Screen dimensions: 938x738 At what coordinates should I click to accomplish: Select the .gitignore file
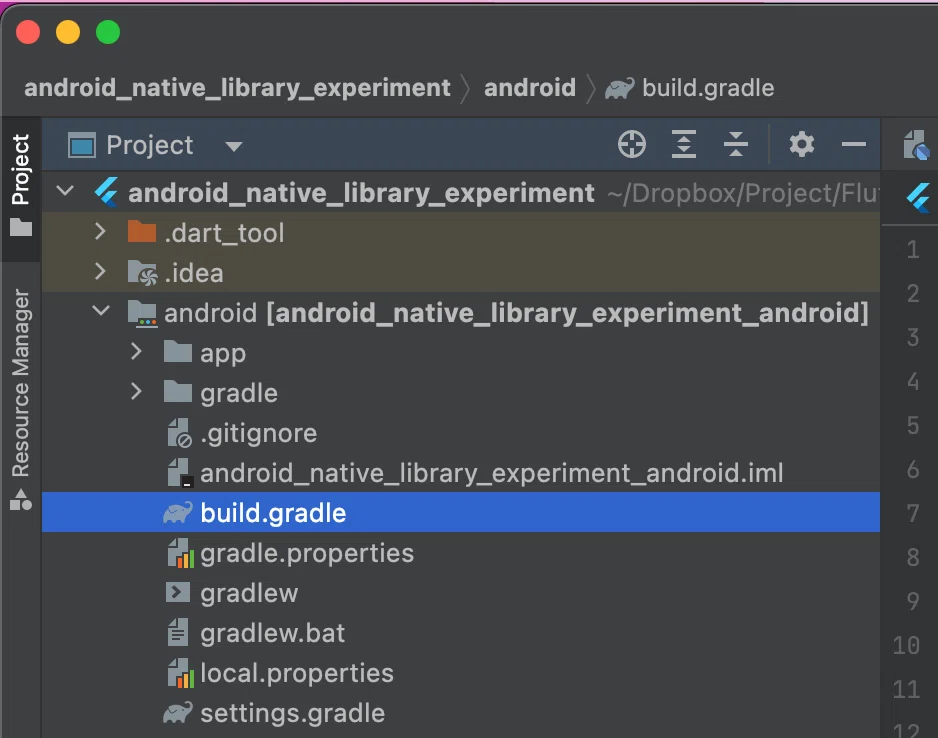coord(461,433)
